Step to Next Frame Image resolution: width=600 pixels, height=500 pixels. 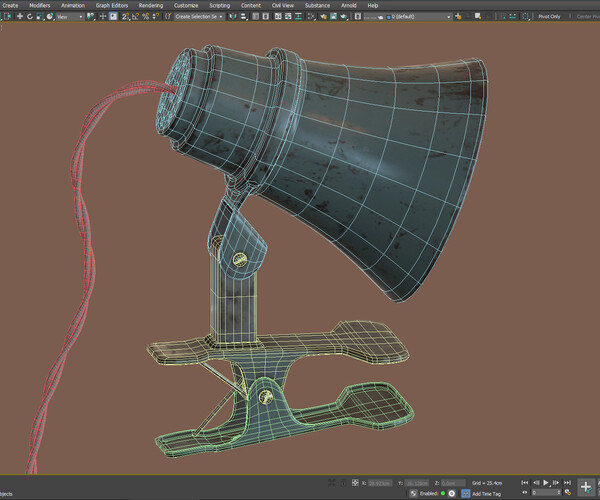pyautogui.click(x=556, y=483)
